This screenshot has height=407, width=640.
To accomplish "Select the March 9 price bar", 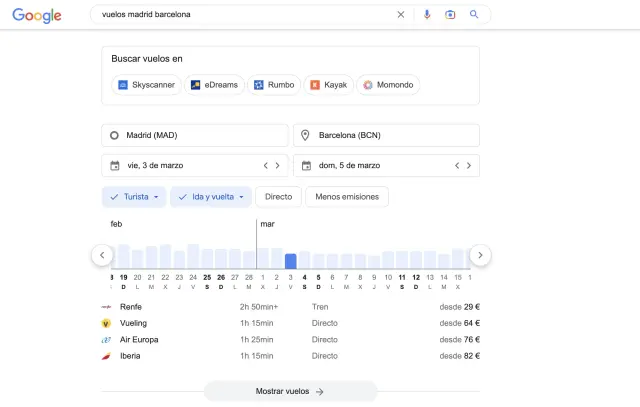I will [374, 262].
